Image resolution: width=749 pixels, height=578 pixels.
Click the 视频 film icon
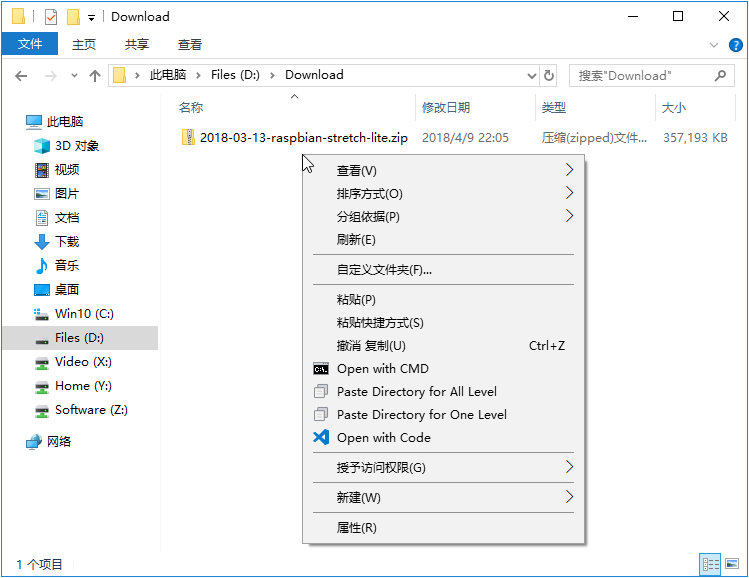(42, 170)
